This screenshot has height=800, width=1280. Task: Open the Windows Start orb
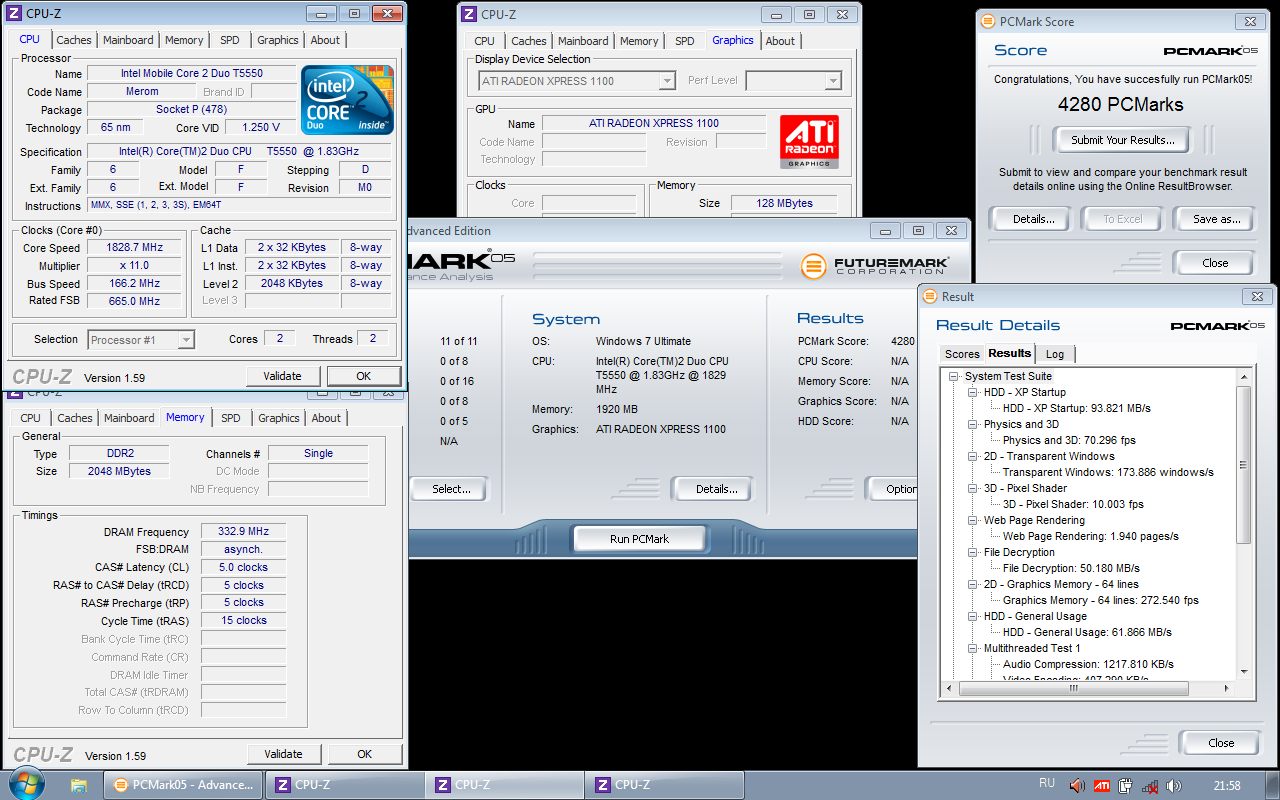[25, 783]
